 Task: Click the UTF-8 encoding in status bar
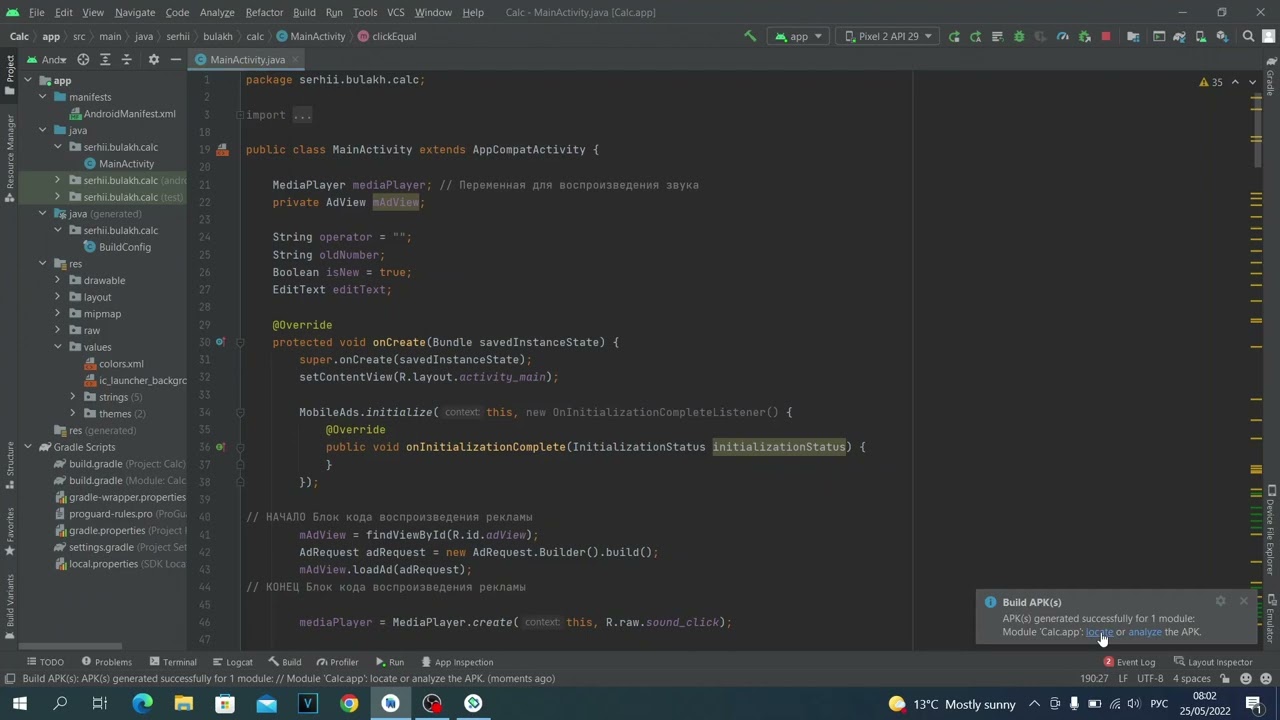click(x=1150, y=678)
